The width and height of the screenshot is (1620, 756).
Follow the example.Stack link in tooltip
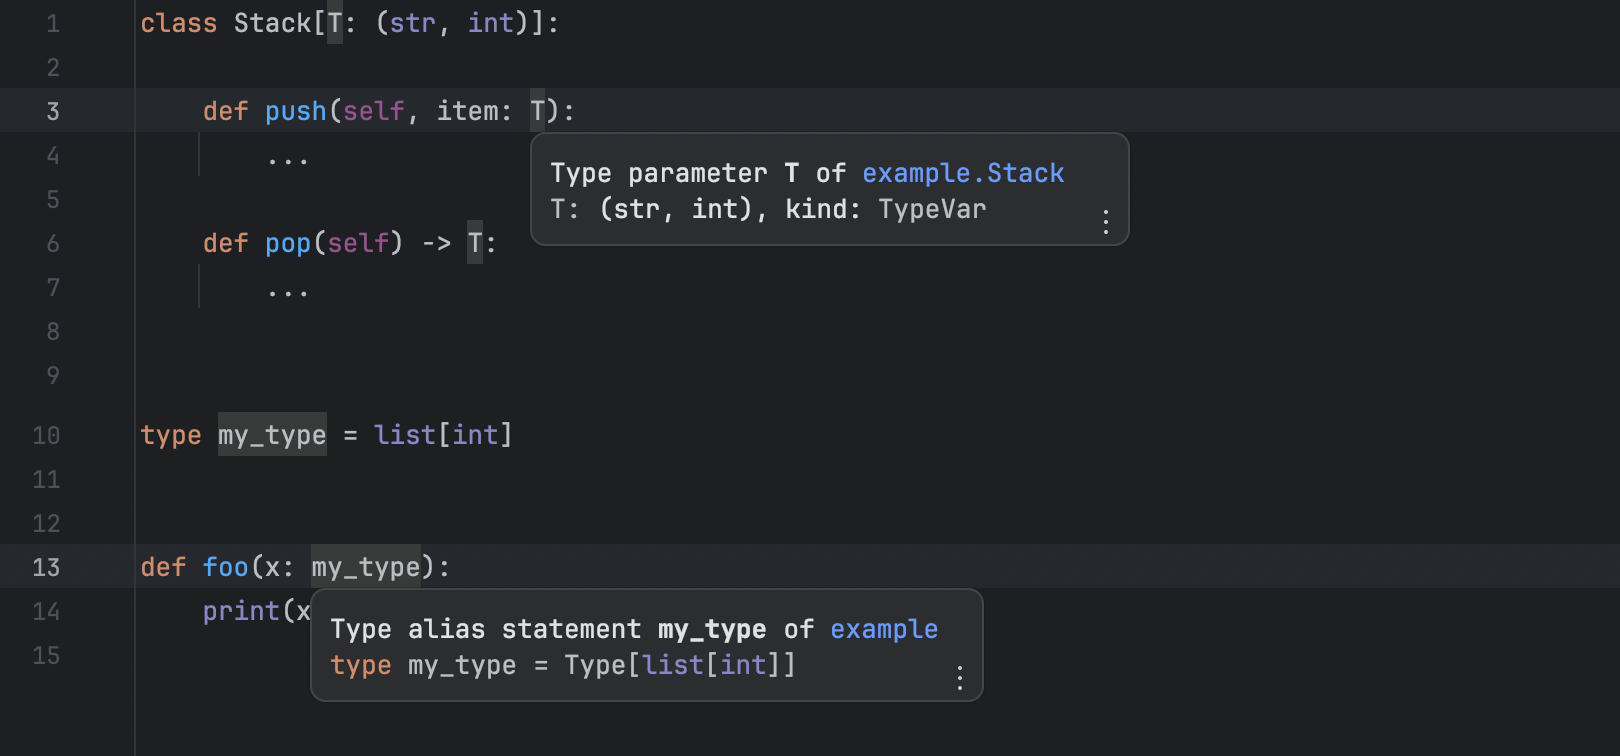[962, 173]
